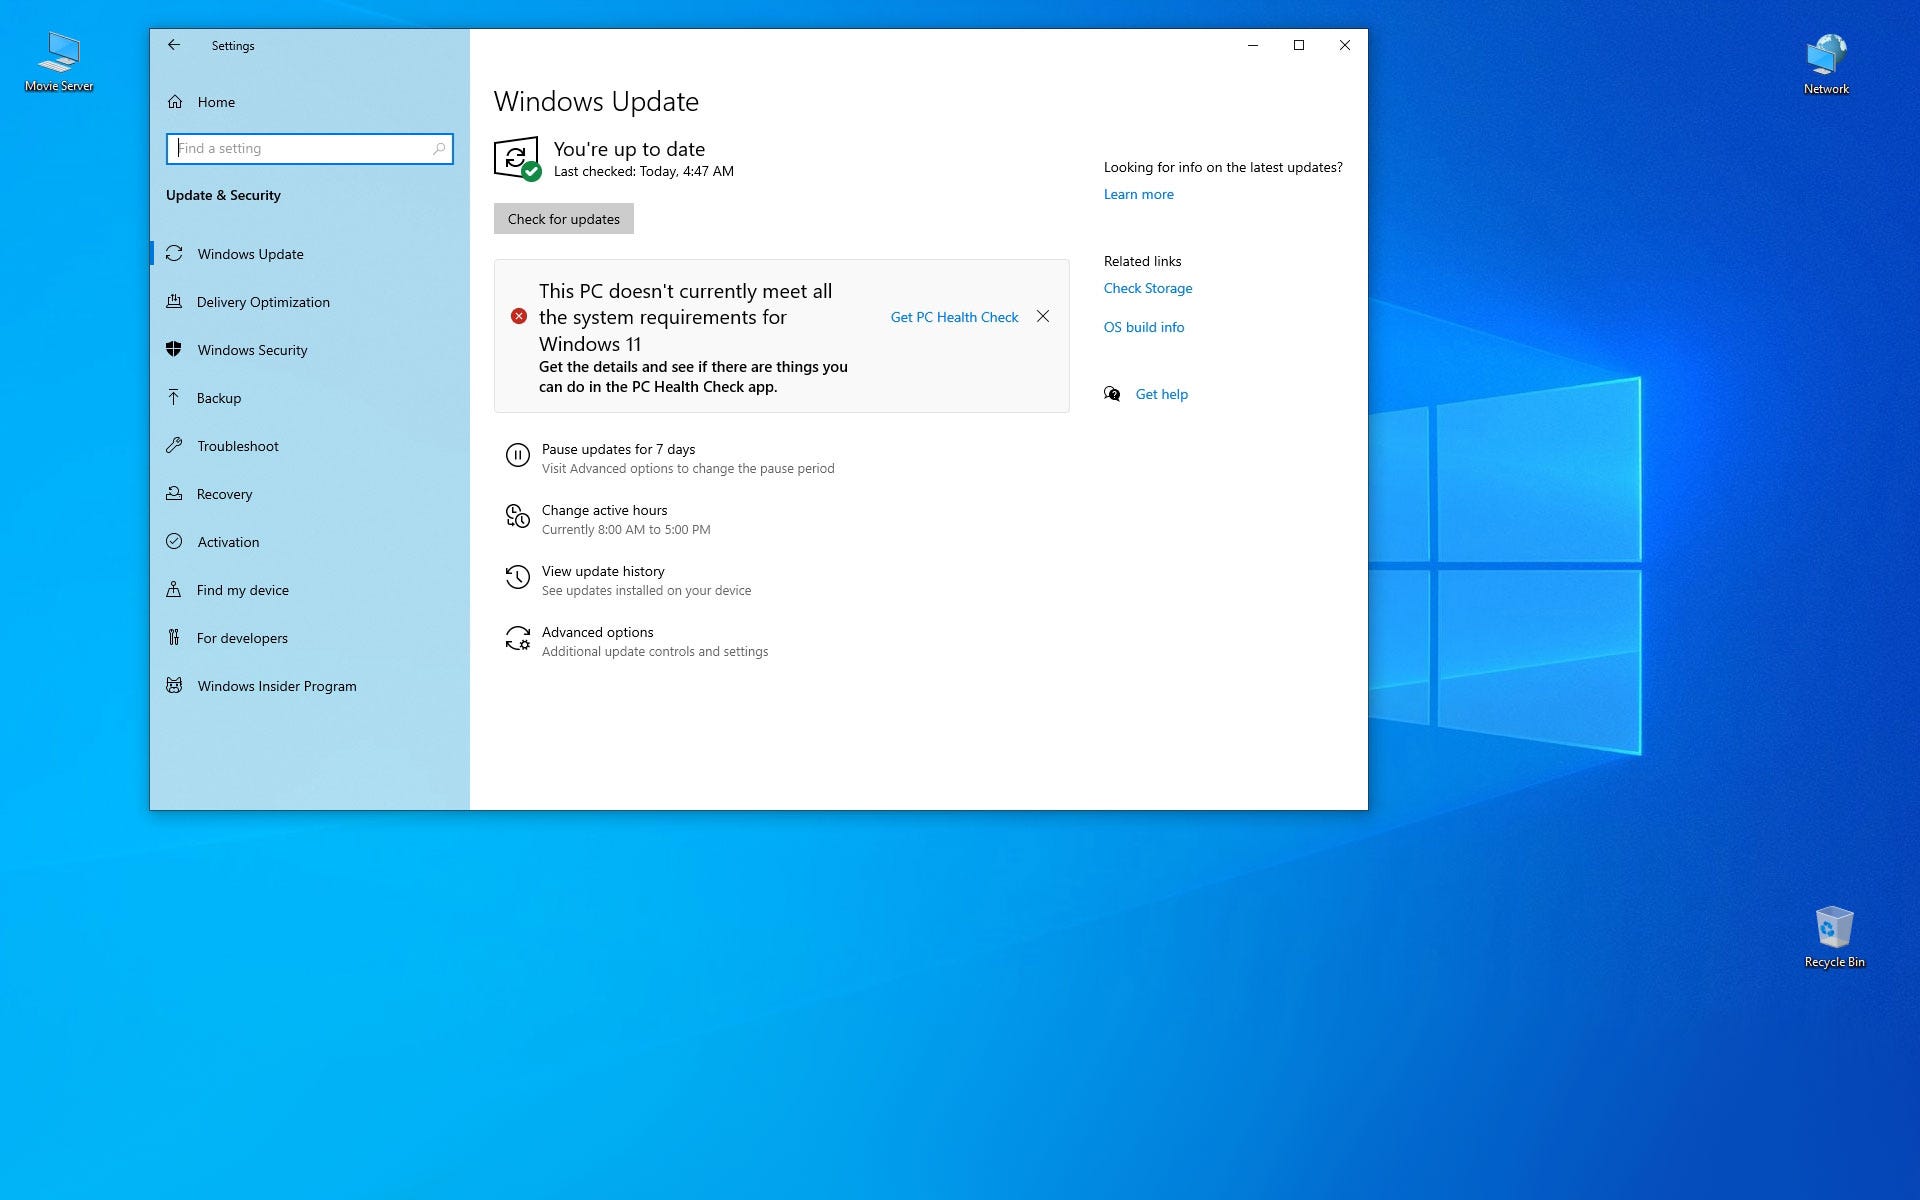Viewport: 1920px width, 1200px height.
Task: Click the Backup arrow icon
Action: [174, 398]
